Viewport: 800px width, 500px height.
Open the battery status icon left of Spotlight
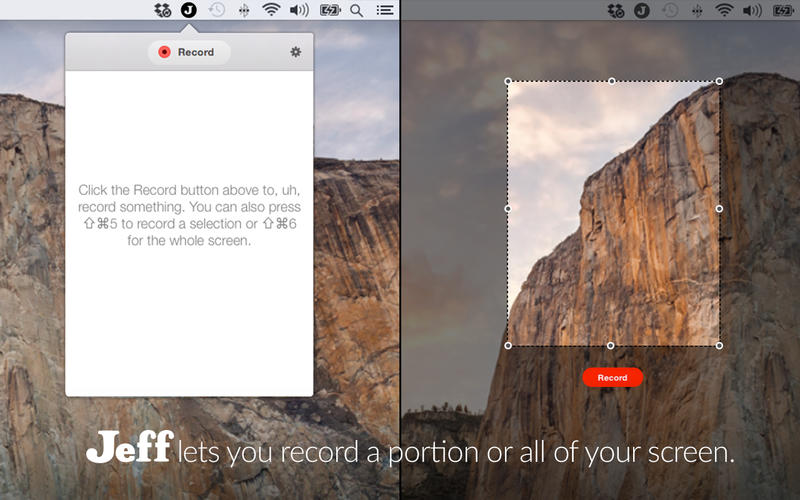(329, 11)
